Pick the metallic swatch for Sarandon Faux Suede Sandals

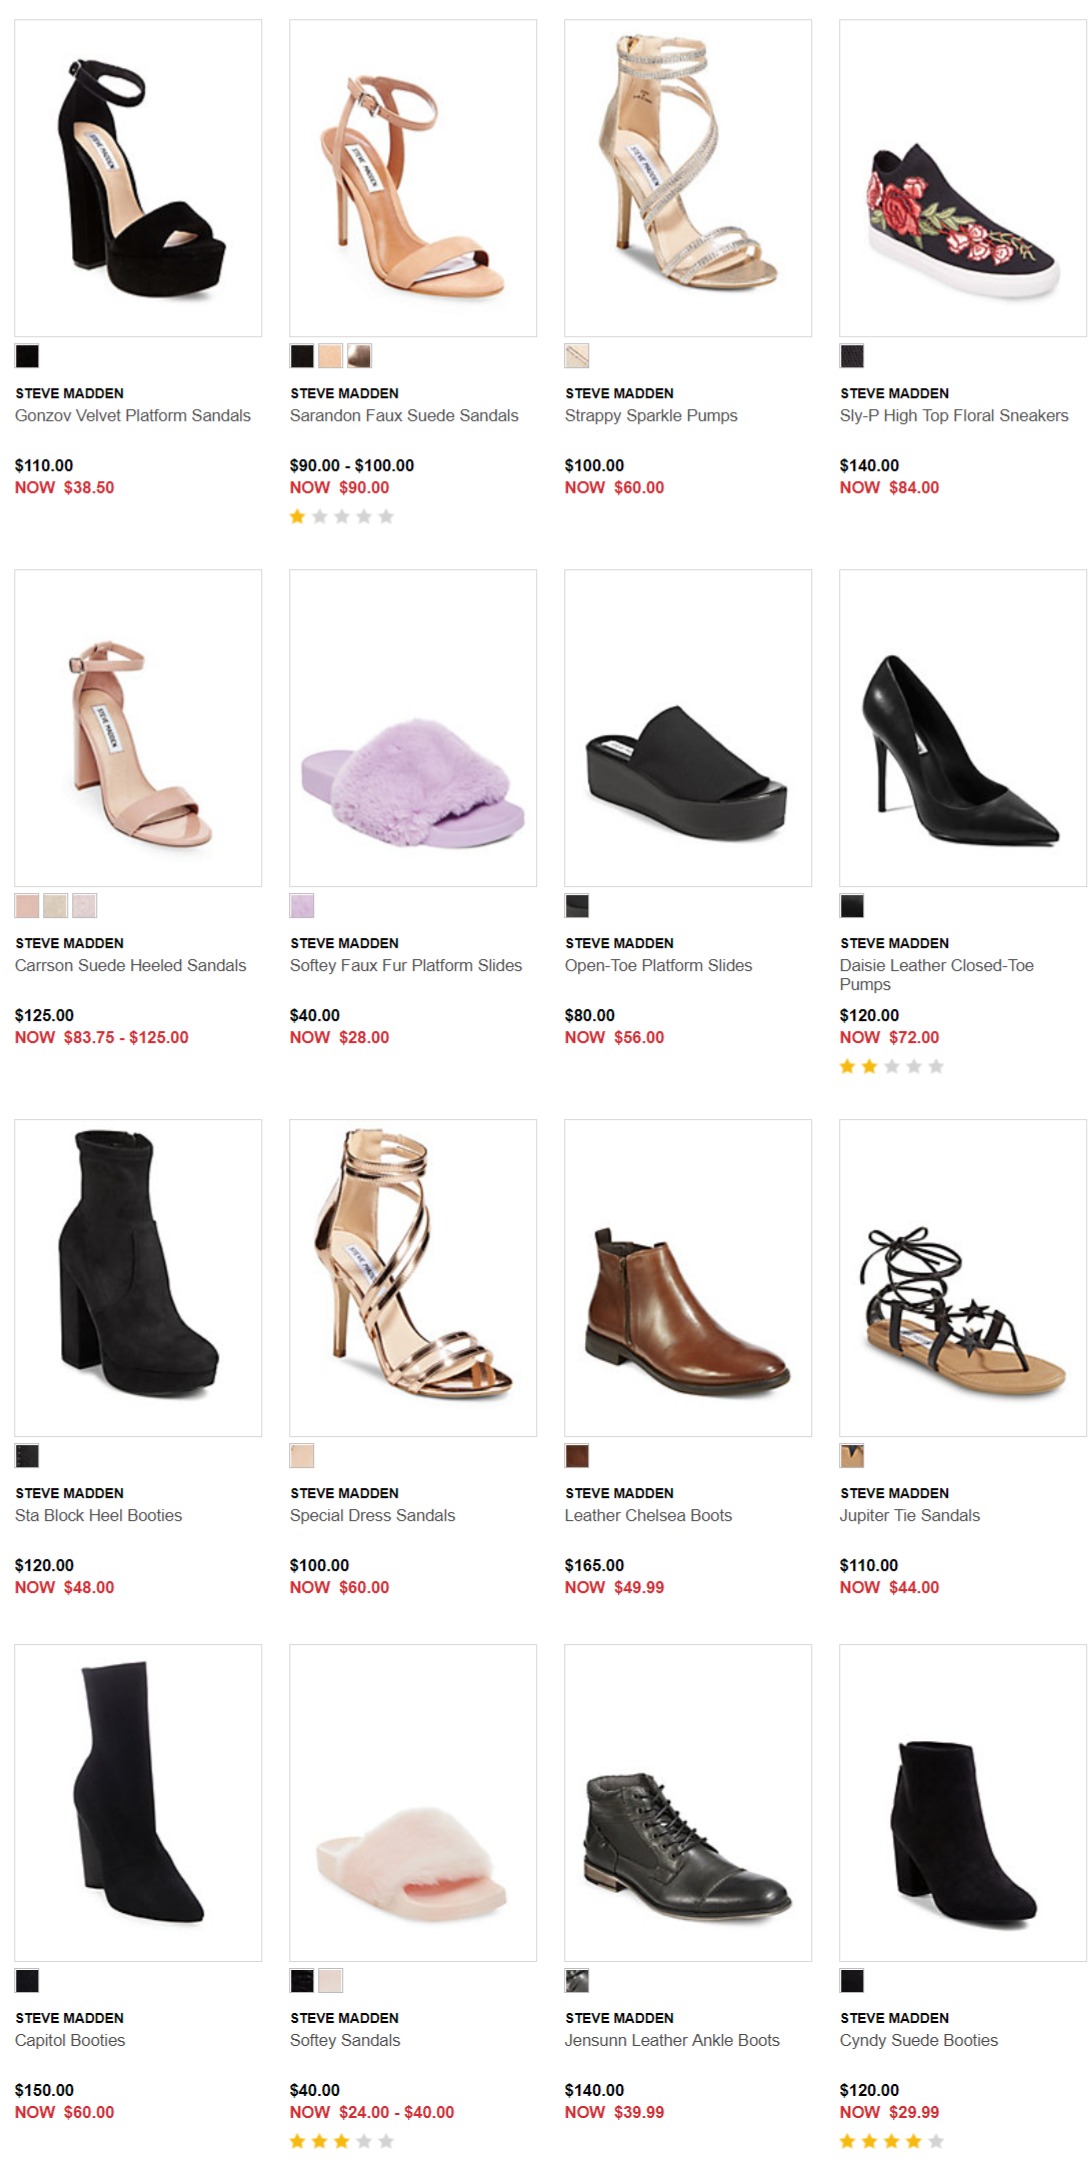[360, 356]
